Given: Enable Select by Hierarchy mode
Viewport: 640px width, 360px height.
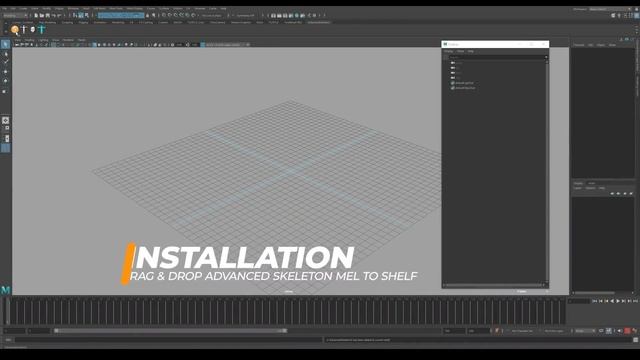Looking at the screenshot, I should [x=75, y=16].
